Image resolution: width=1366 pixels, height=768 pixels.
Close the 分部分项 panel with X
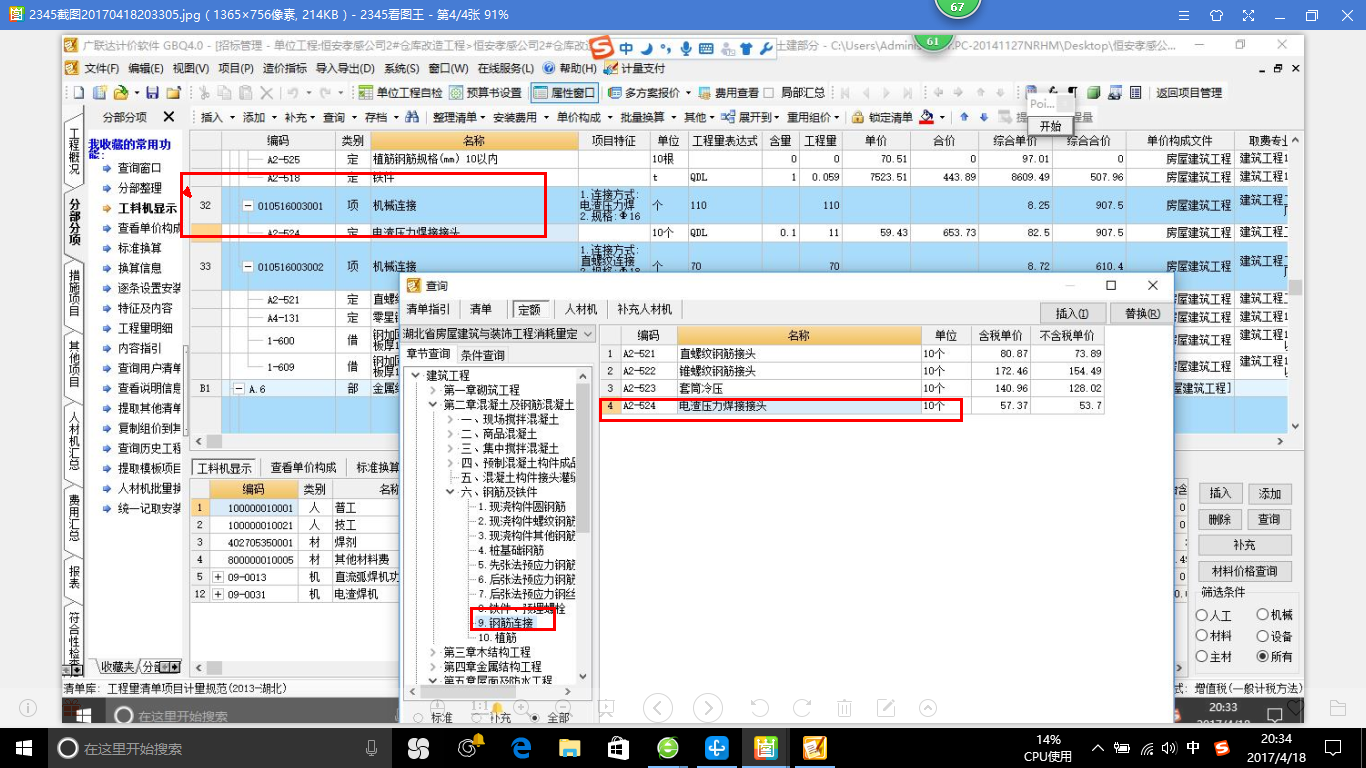pos(168,117)
